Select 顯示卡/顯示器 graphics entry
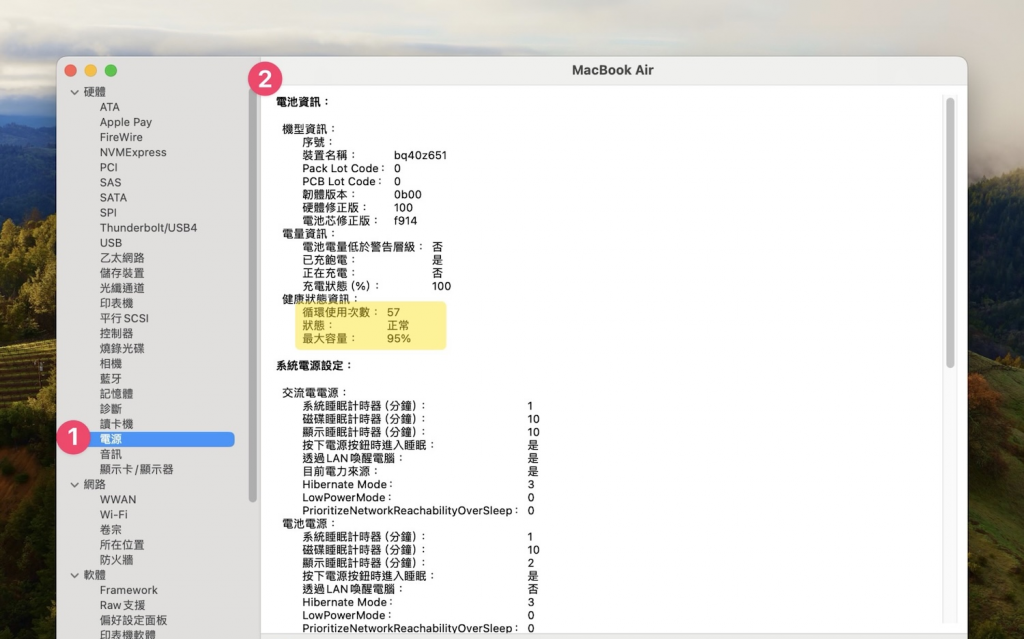Viewport: 1024px width, 639px height. 136,469
